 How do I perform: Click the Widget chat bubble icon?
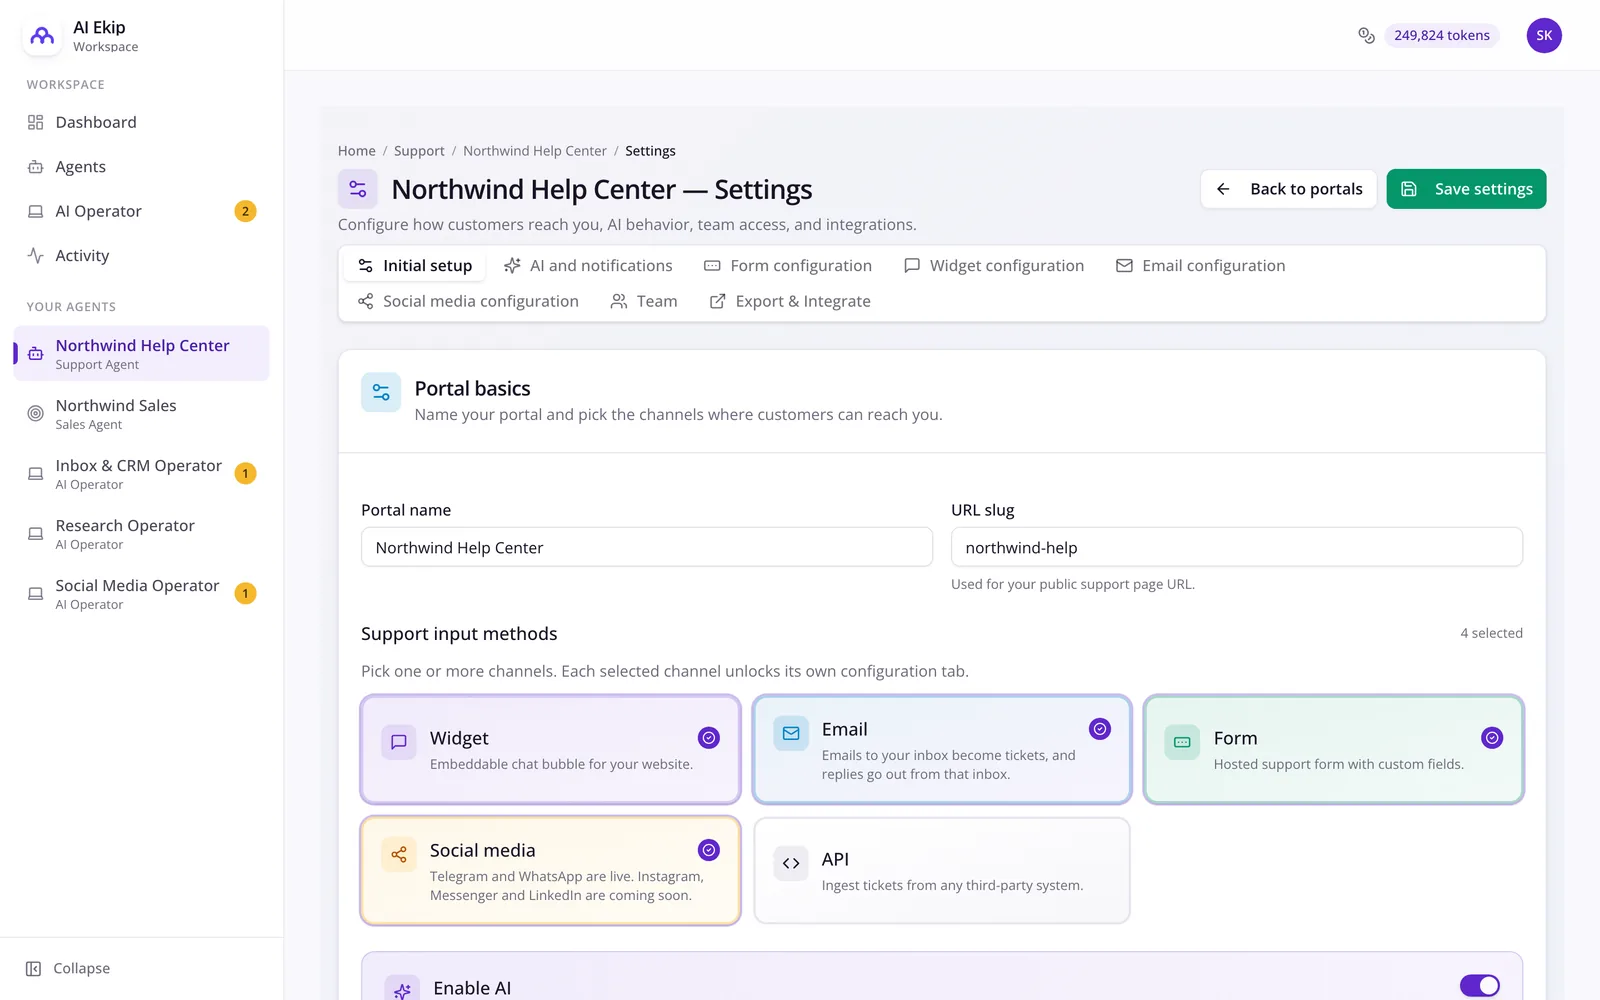pyautogui.click(x=399, y=742)
